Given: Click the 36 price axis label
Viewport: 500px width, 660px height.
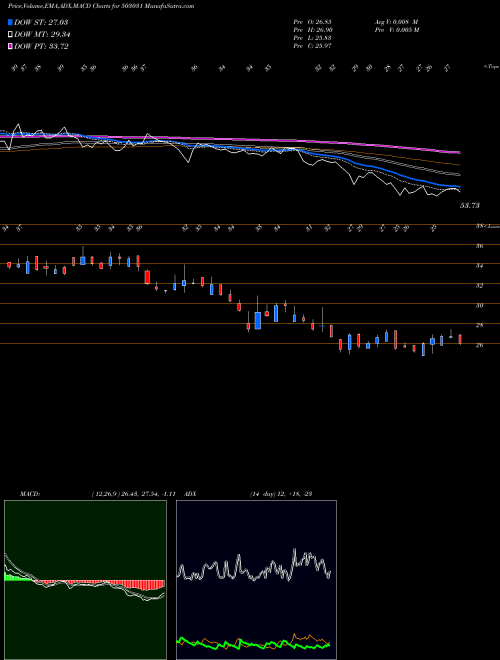Looking at the screenshot, I should 479,246.
